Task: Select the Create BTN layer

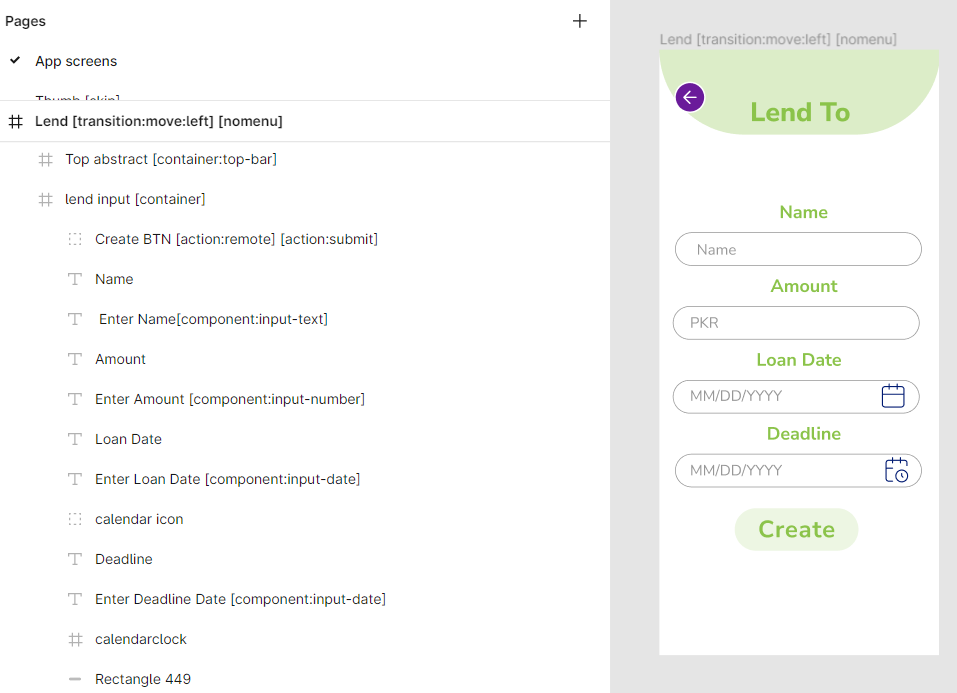Action: coord(236,239)
